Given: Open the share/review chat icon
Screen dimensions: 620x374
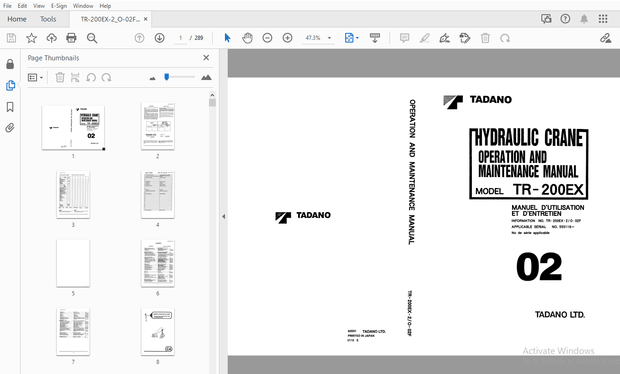Looking at the screenshot, I should point(546,19).
